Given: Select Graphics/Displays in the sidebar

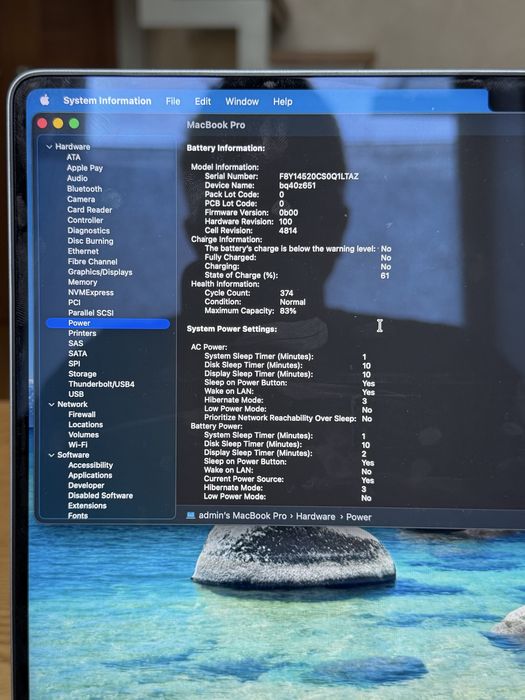Looking at the screenshot, I should pyautogui.click(x=100, y=272).
